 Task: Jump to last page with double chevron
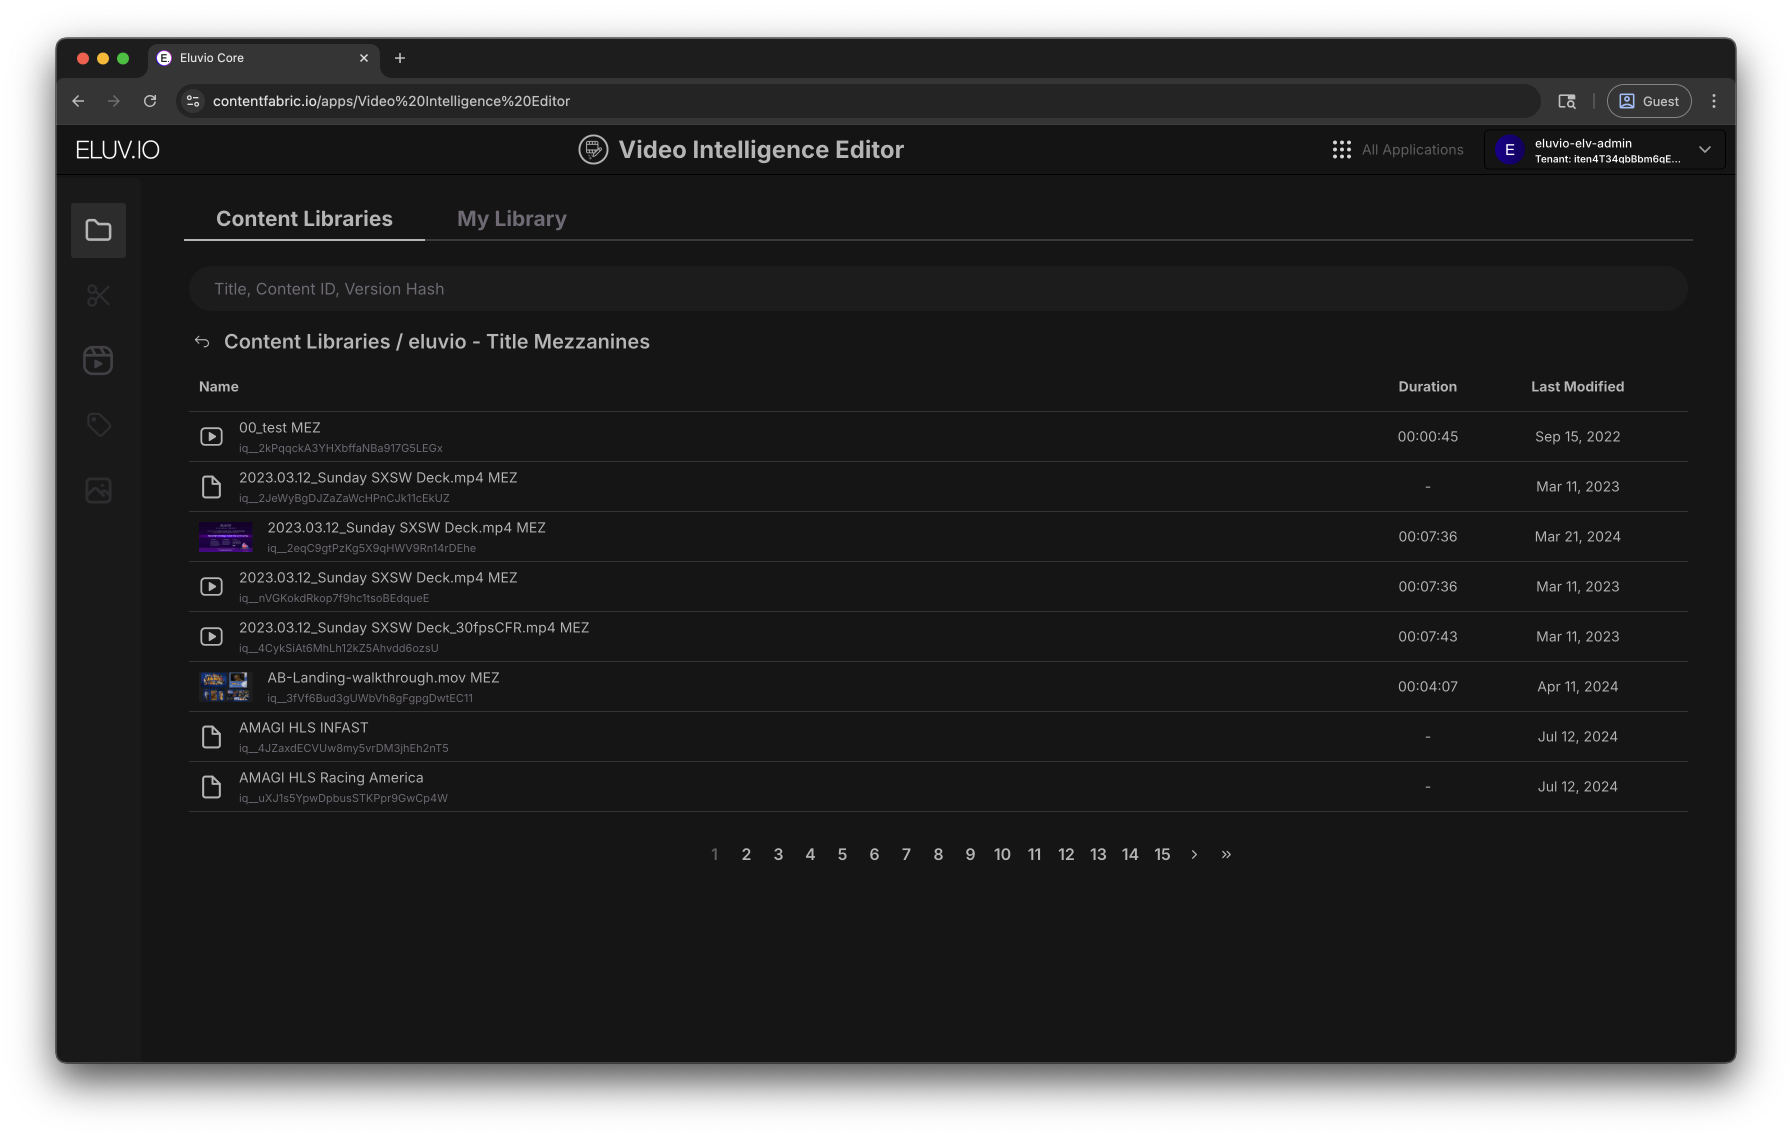pos(1226,855)
